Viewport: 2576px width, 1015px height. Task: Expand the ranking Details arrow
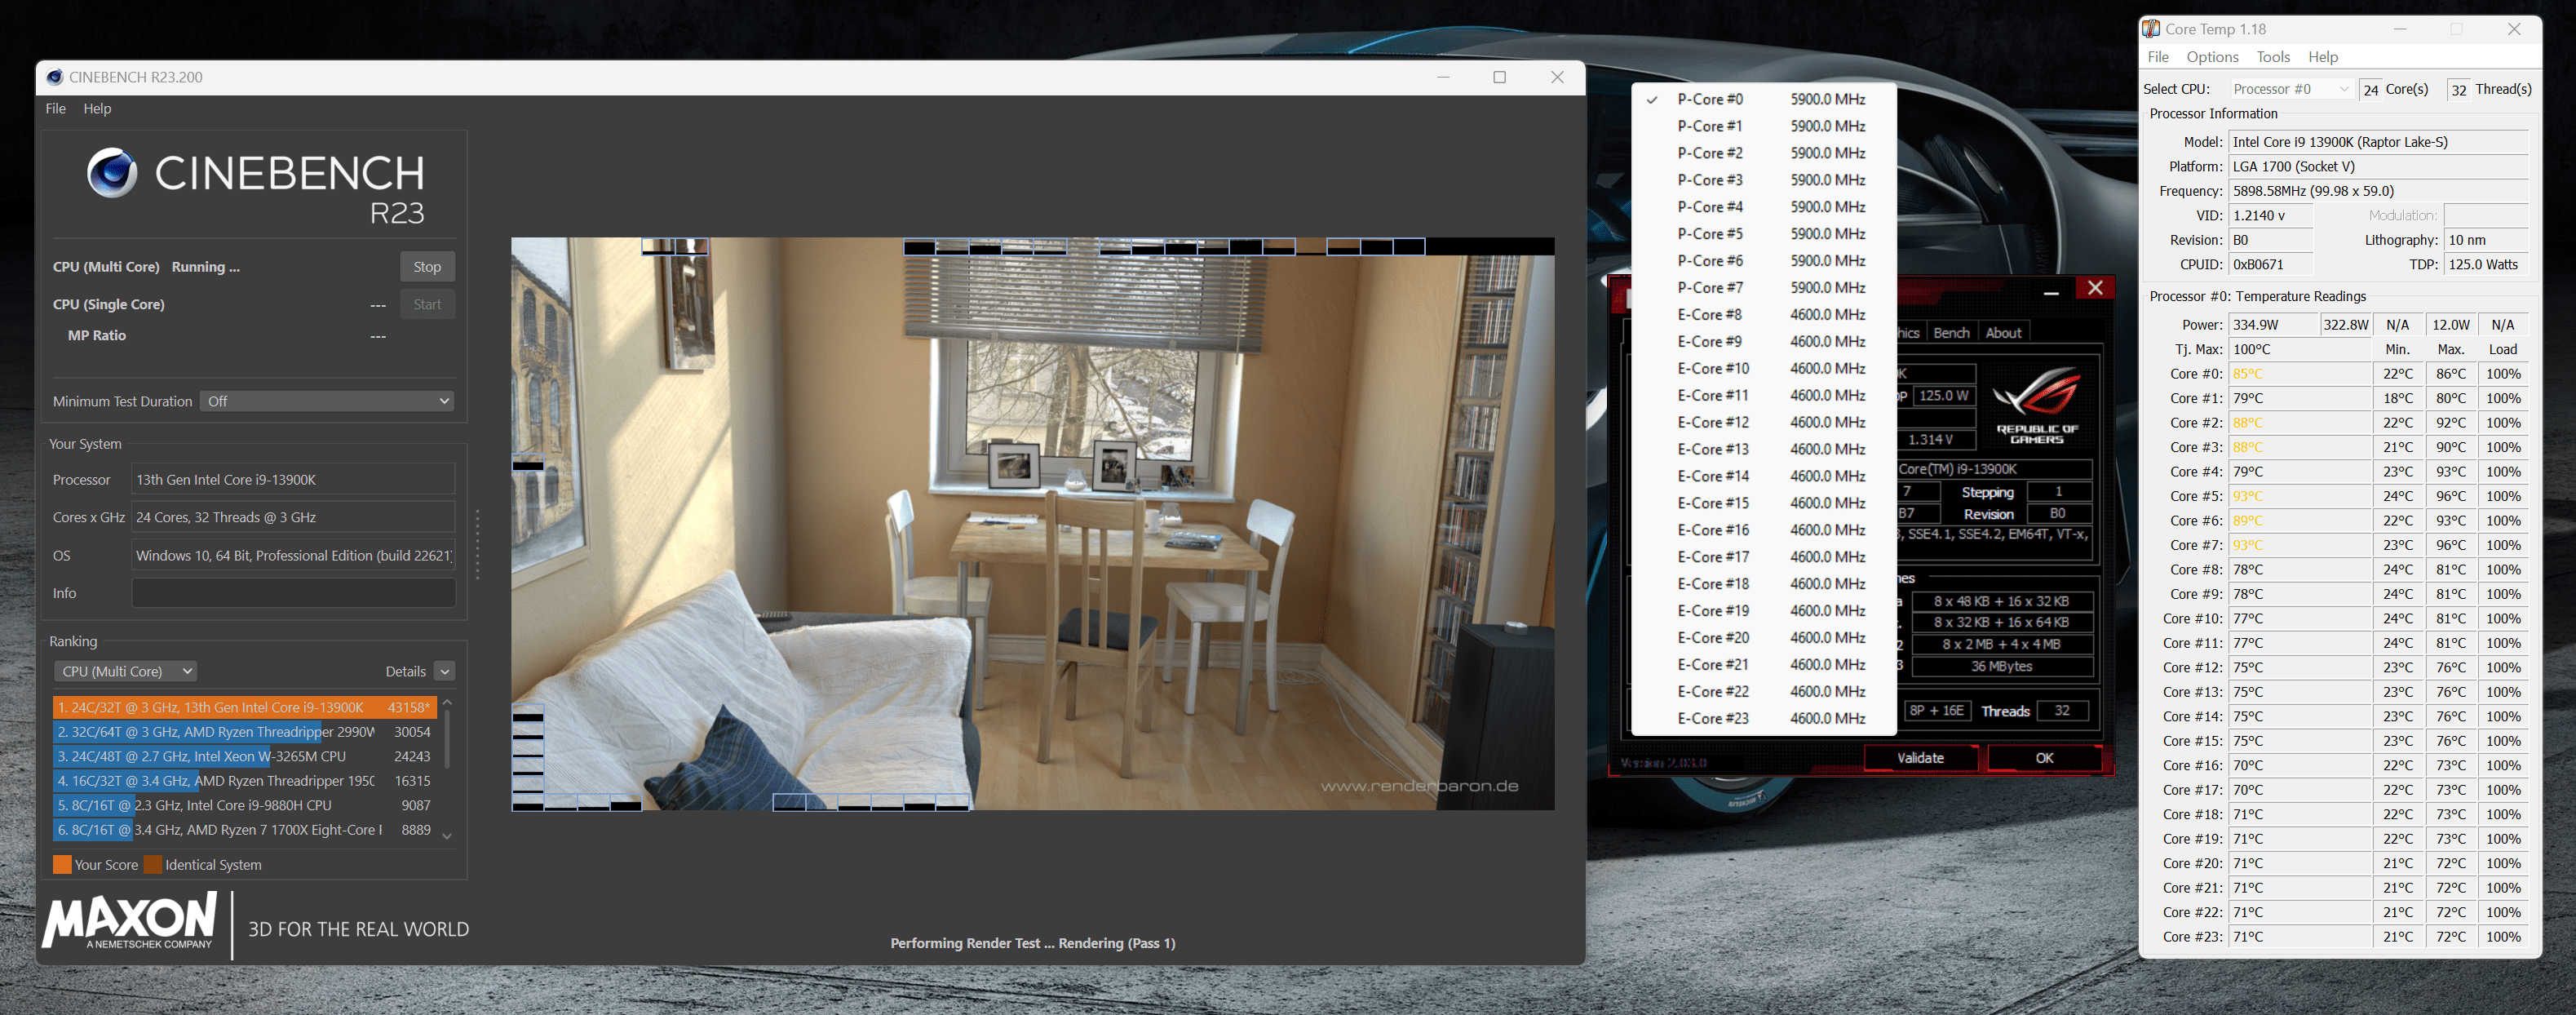[x=445, y=672]
